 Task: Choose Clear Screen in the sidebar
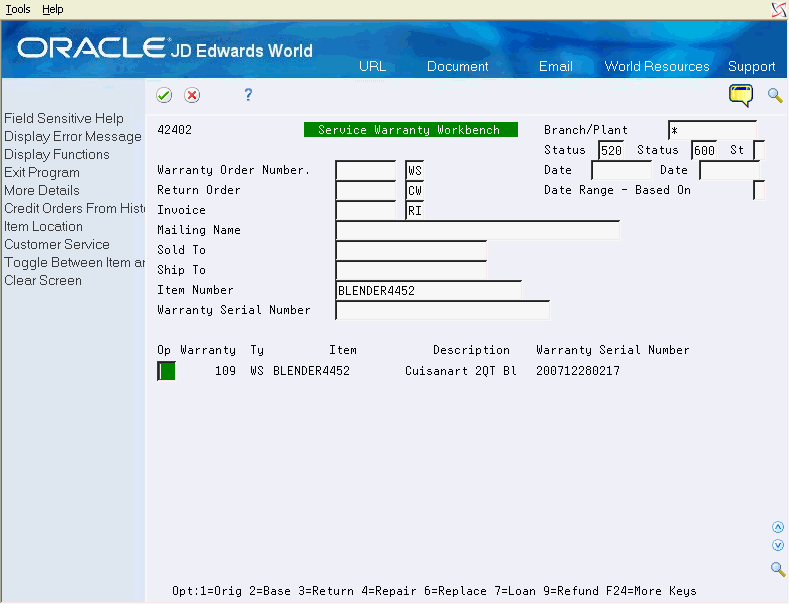pyautogui.click(x=43, y=280)
